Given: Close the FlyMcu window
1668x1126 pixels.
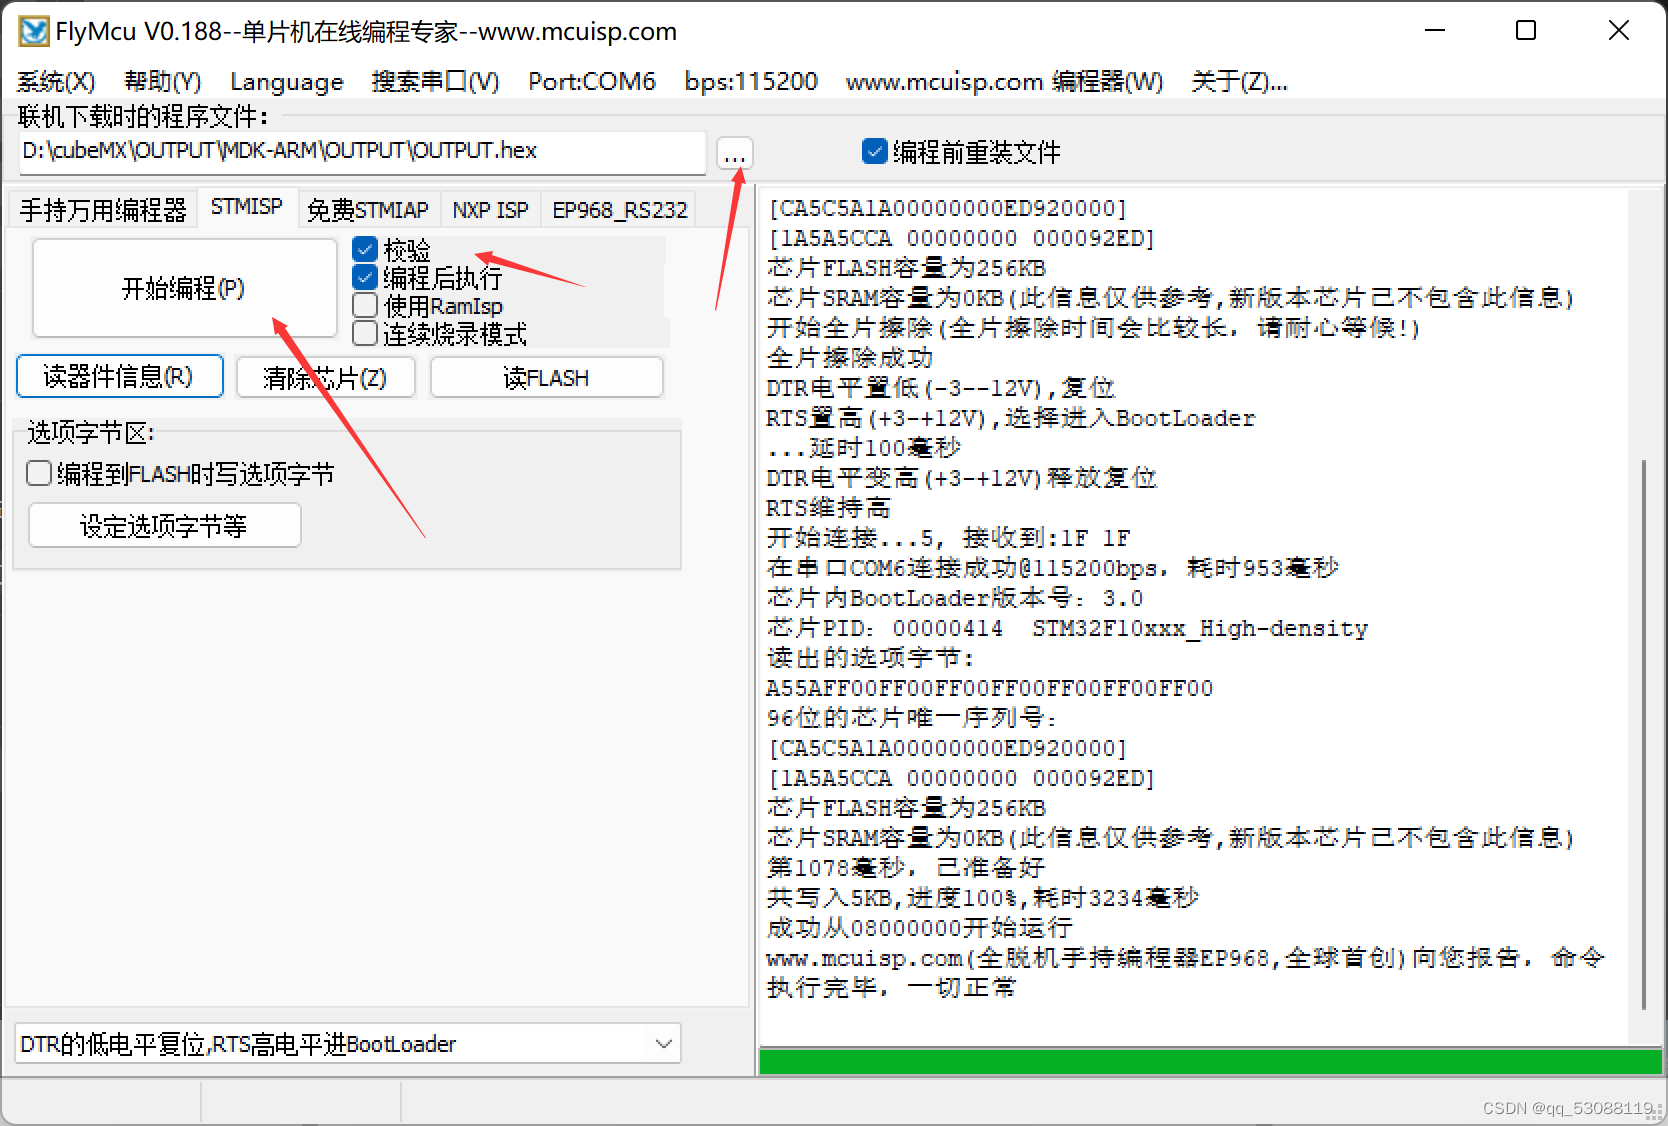Looking at the screenshot, I should tap(1619, 31).
